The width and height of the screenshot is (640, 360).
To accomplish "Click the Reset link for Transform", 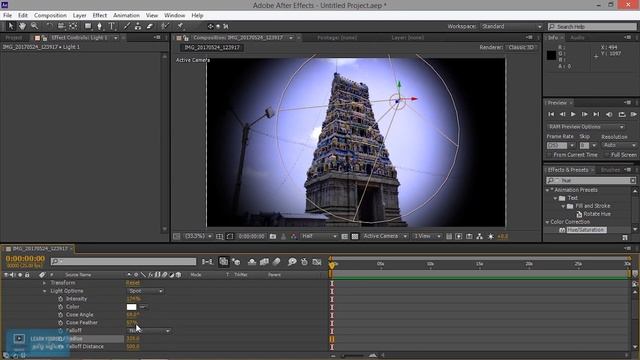I will click(133, 283).
